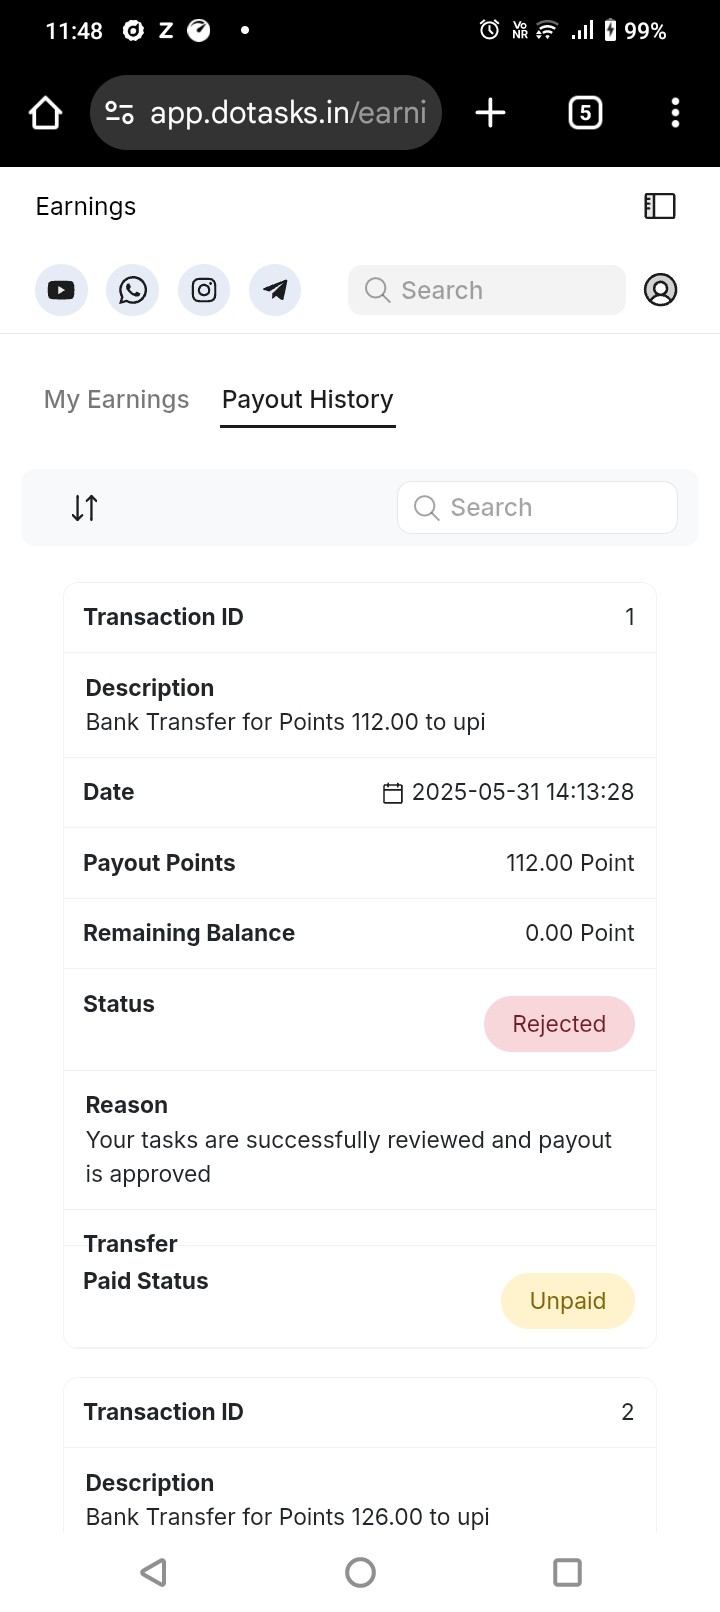The width and height of the screenshot is (720, 1612).
Task: Open the browser tab switcher
Action: click(x=585, y=113)
